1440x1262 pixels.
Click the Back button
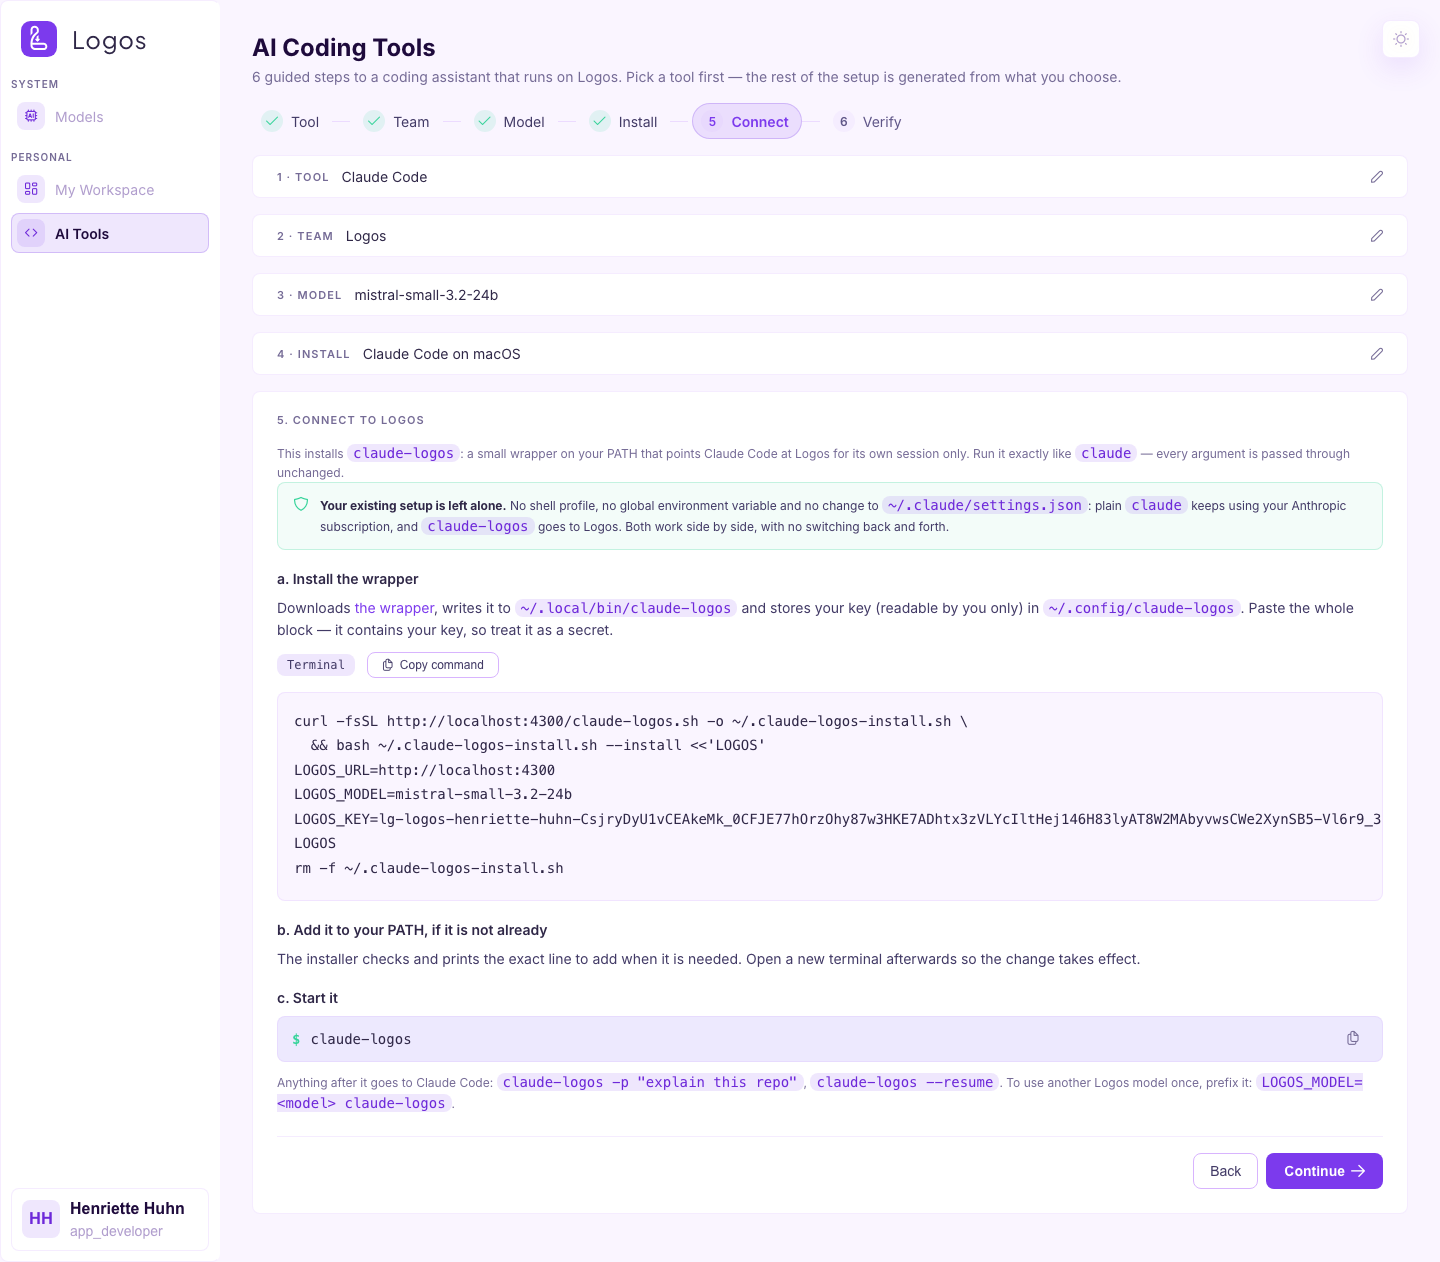(x=1225, y=1171)
